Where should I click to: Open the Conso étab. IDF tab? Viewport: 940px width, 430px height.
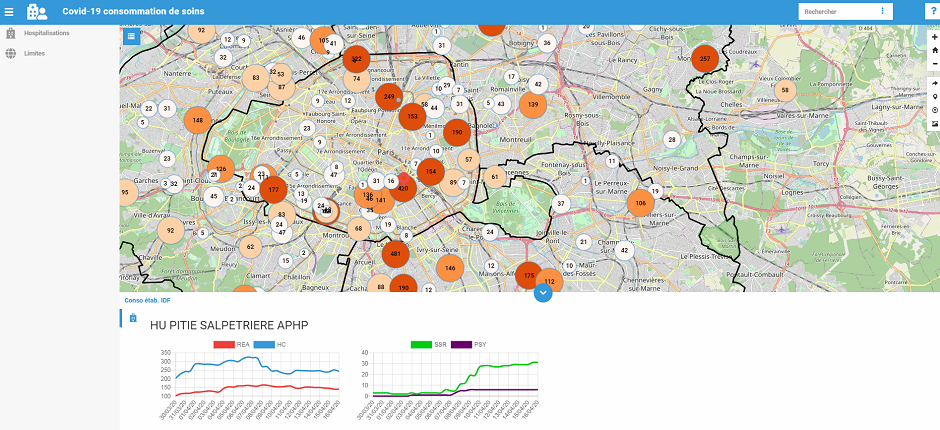[x=147, y=300]
